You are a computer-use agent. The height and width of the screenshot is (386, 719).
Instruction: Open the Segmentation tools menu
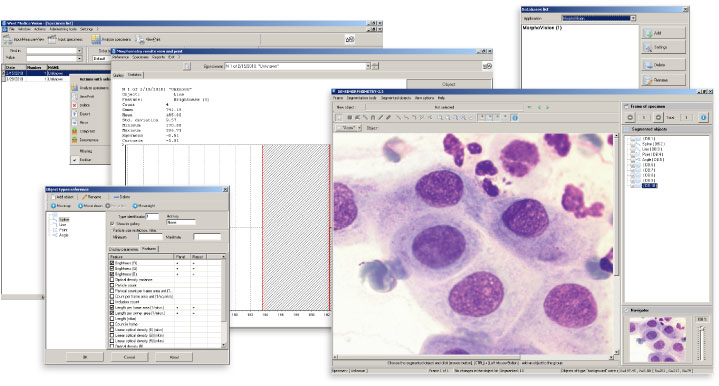(x=361, y=98)
